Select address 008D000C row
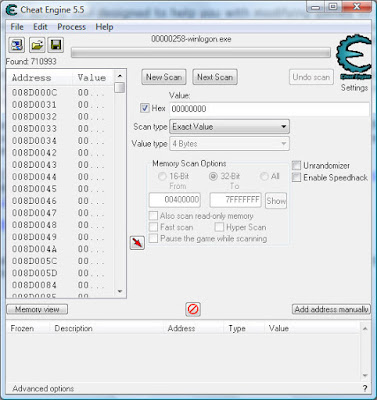This screenshot has width=377, height=400. 60,92
